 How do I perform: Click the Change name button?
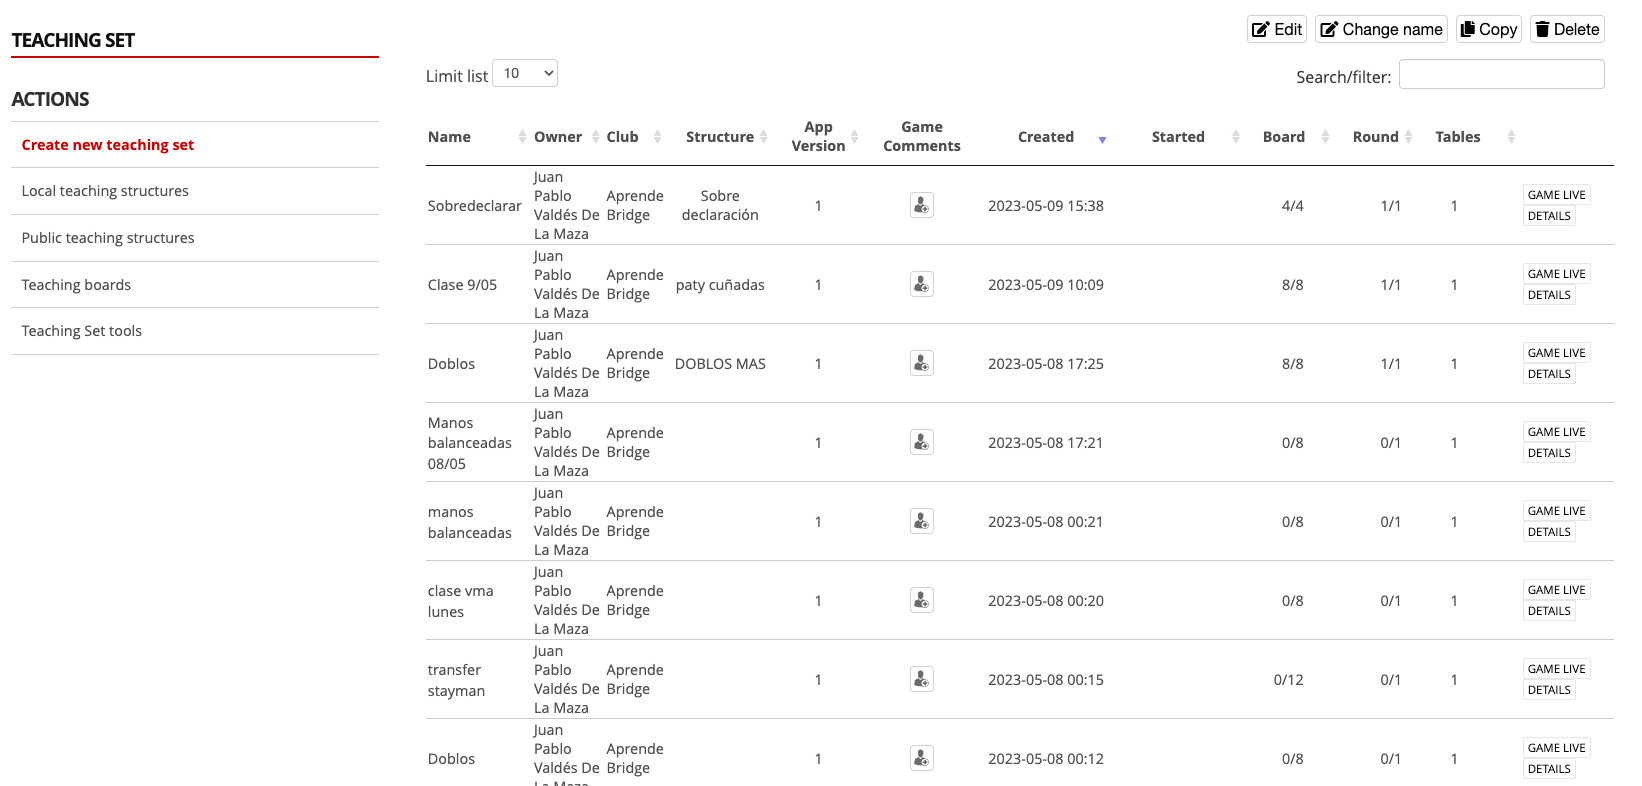click(x=1381, y=29)
